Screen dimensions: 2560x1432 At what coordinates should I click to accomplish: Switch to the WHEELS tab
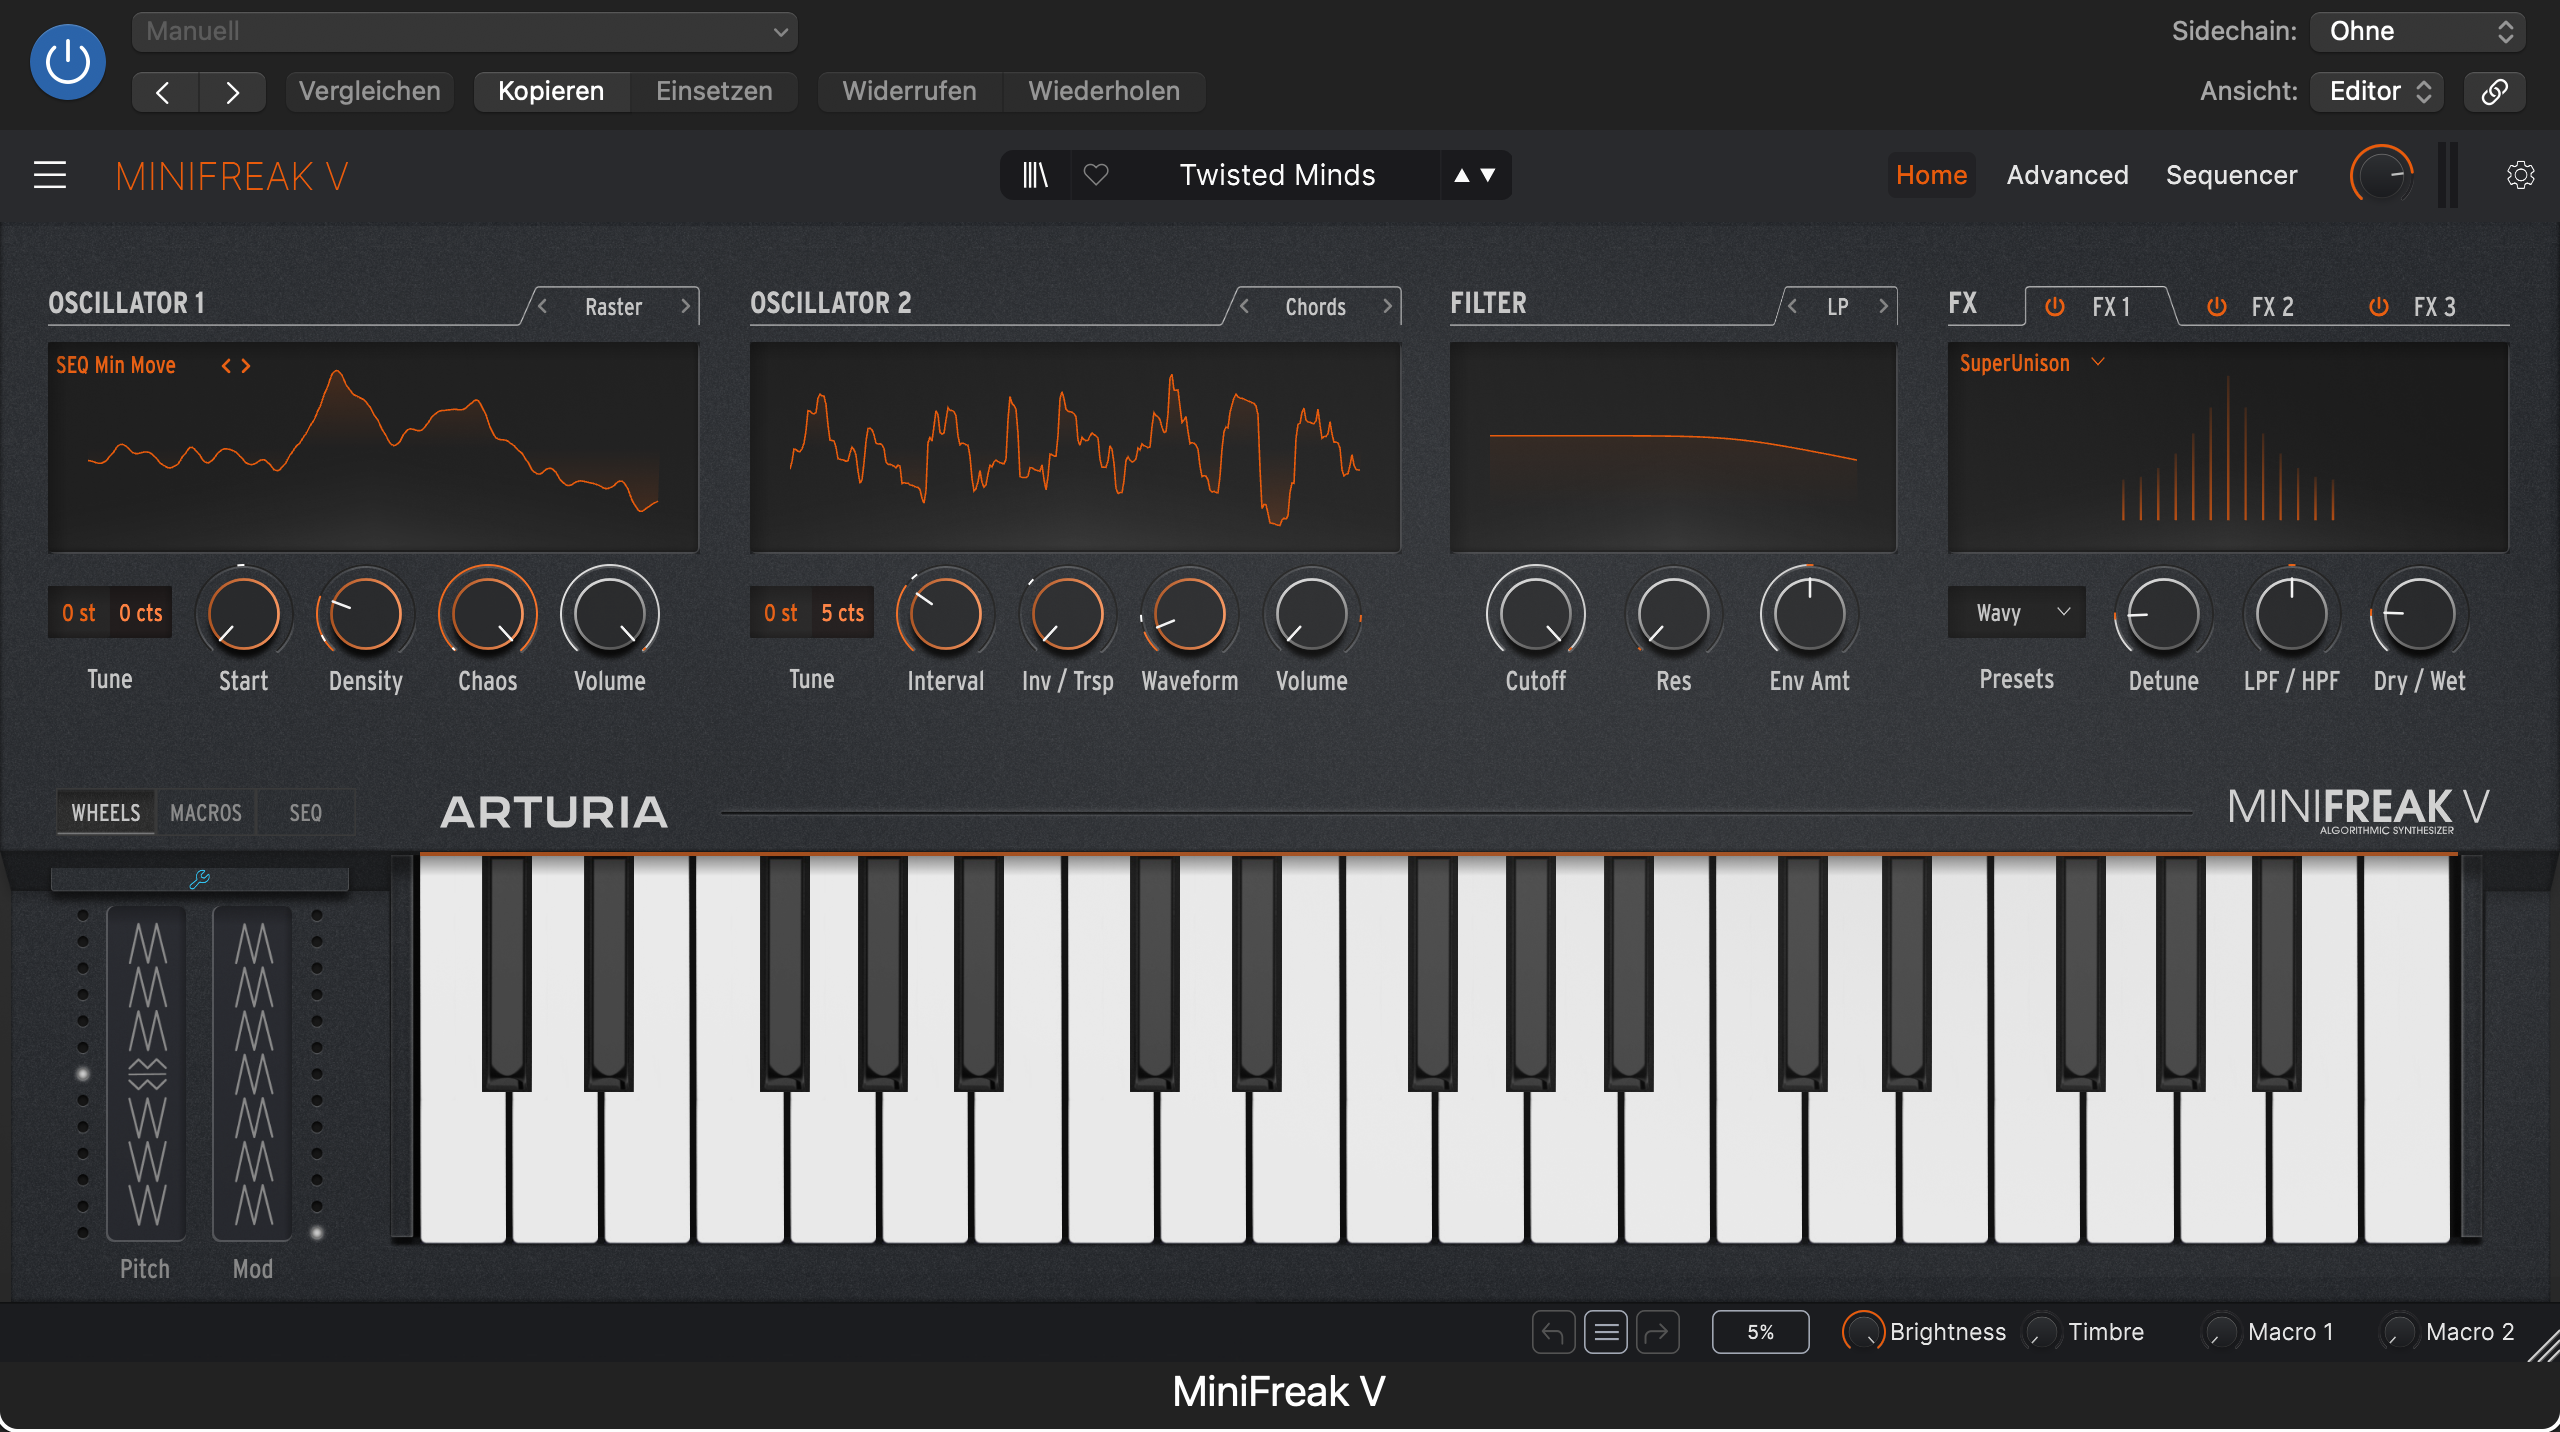[x=106, y=812]
